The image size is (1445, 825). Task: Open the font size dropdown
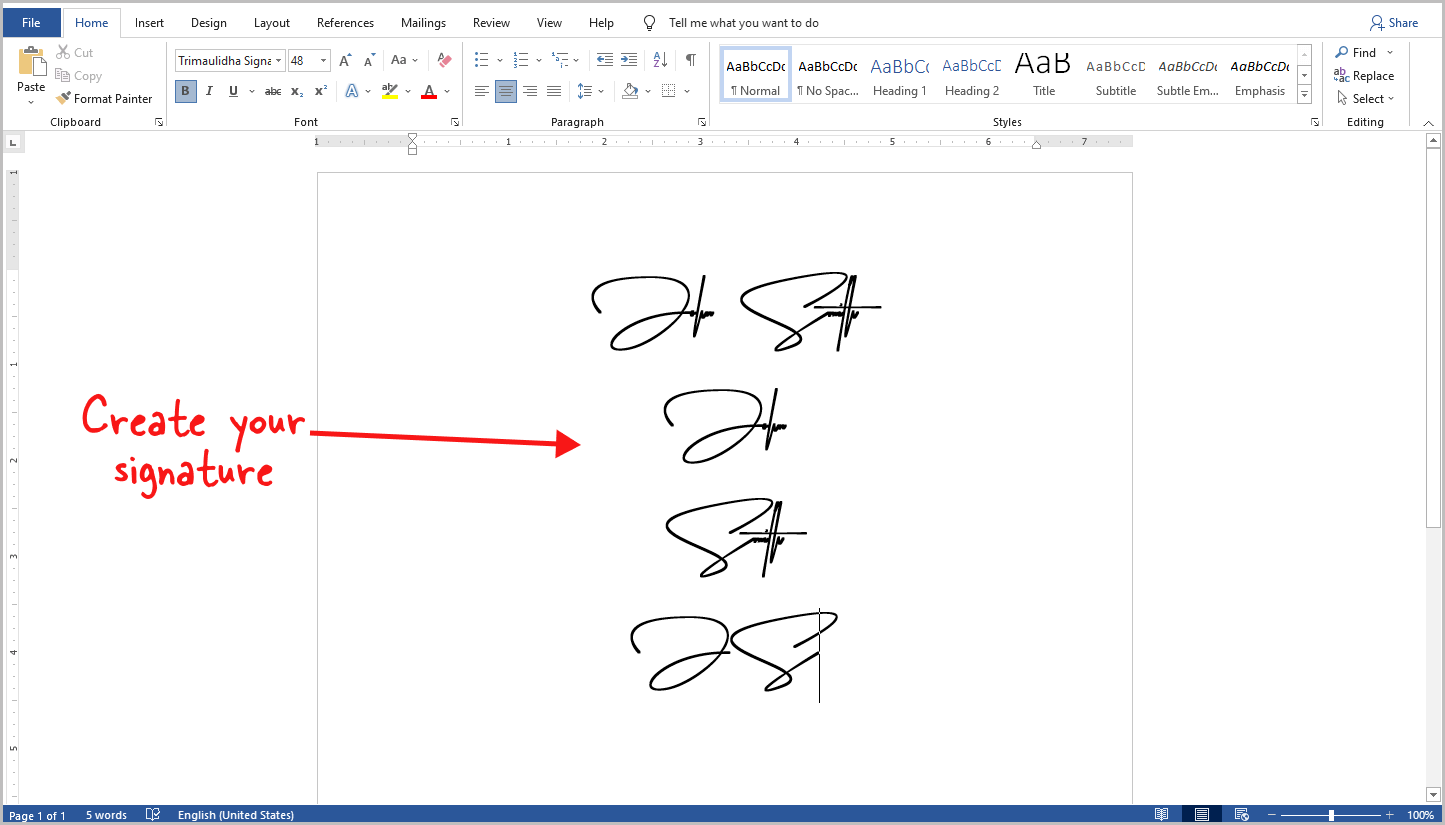tap(323, 60)
